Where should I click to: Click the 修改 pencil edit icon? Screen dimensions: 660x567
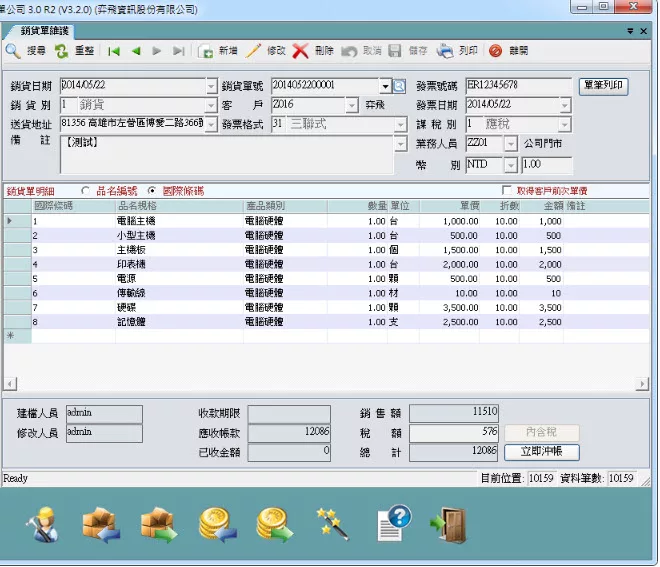tap(255, 50)
